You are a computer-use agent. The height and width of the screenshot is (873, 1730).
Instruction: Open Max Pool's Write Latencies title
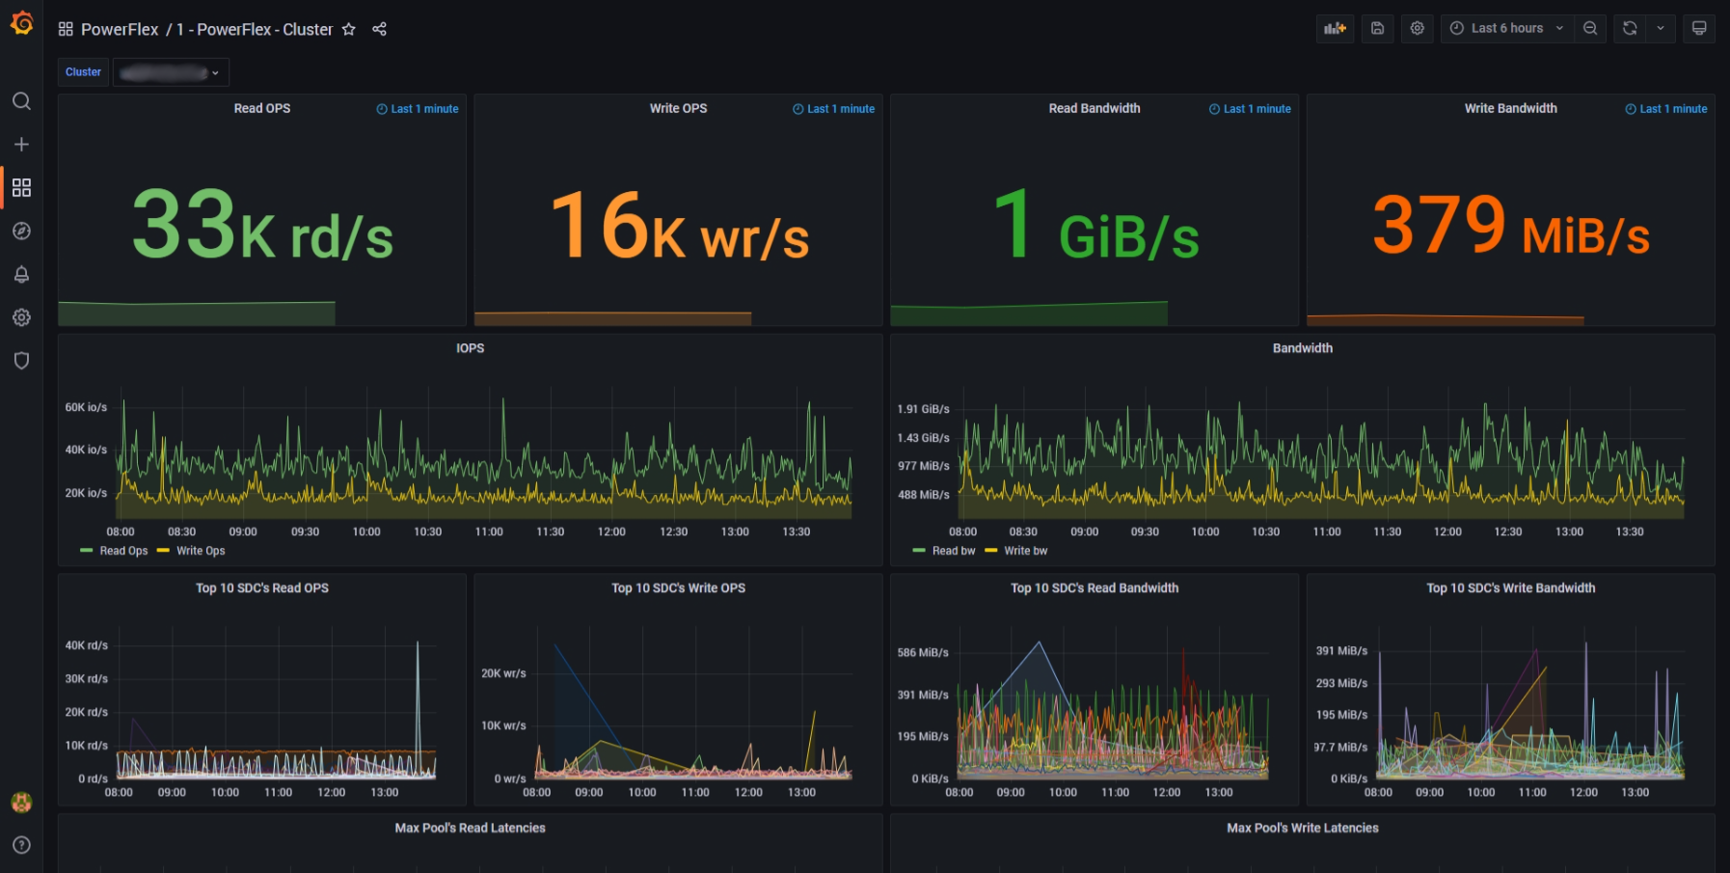pos(1302,828)
